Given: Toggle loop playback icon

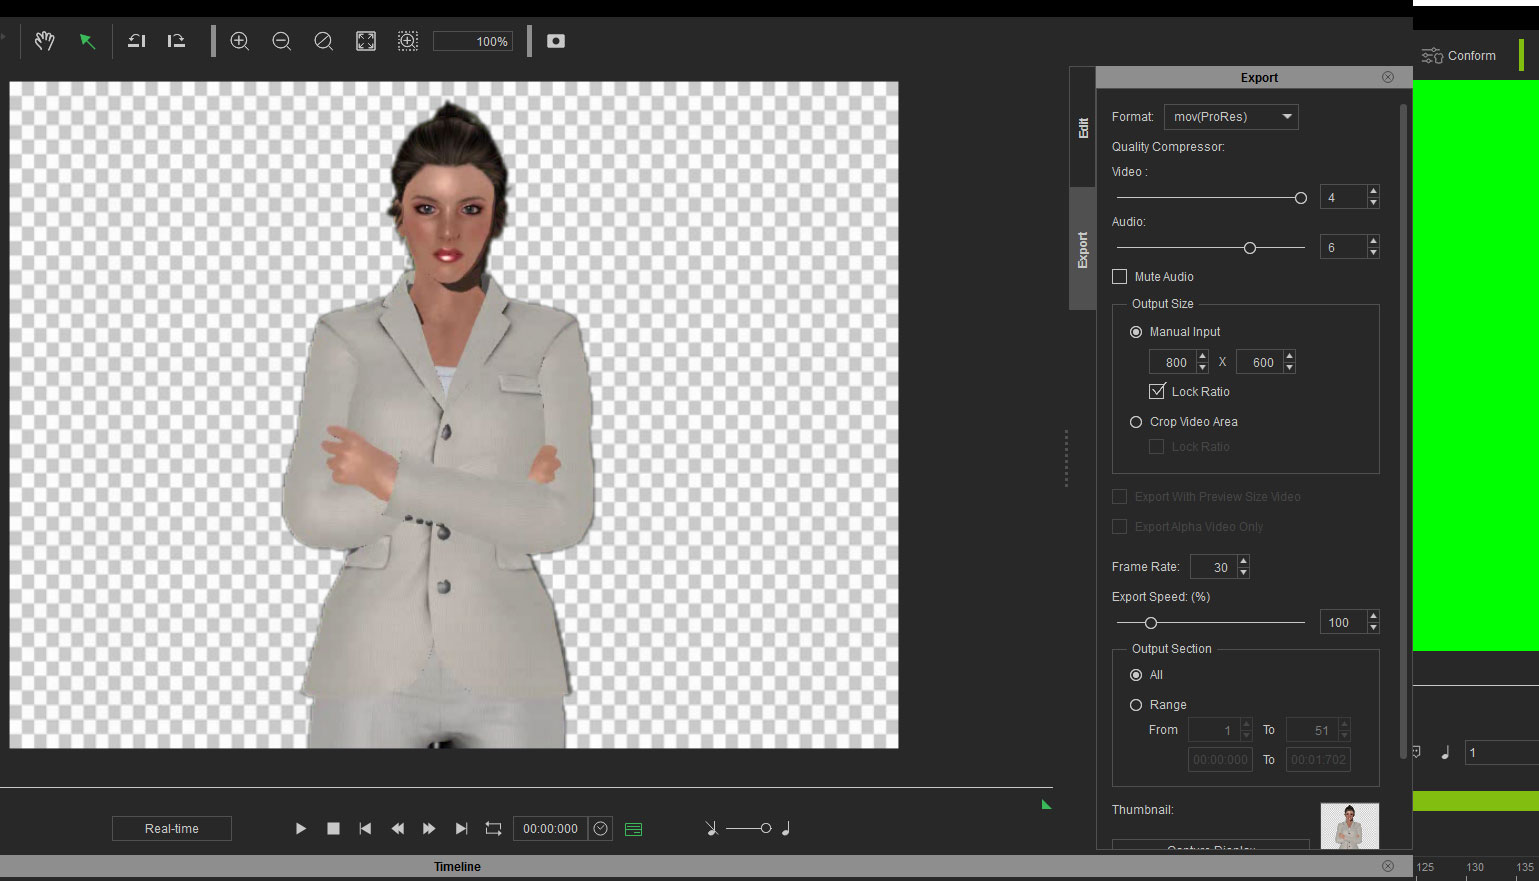Looking at the screenshot, I should pyautogui.click(x=493, y=829).
